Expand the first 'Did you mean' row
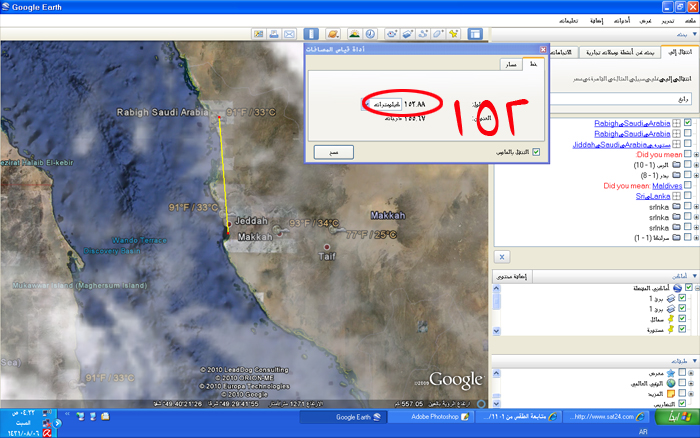The image size is (700, 438). (x=696, y=154)
